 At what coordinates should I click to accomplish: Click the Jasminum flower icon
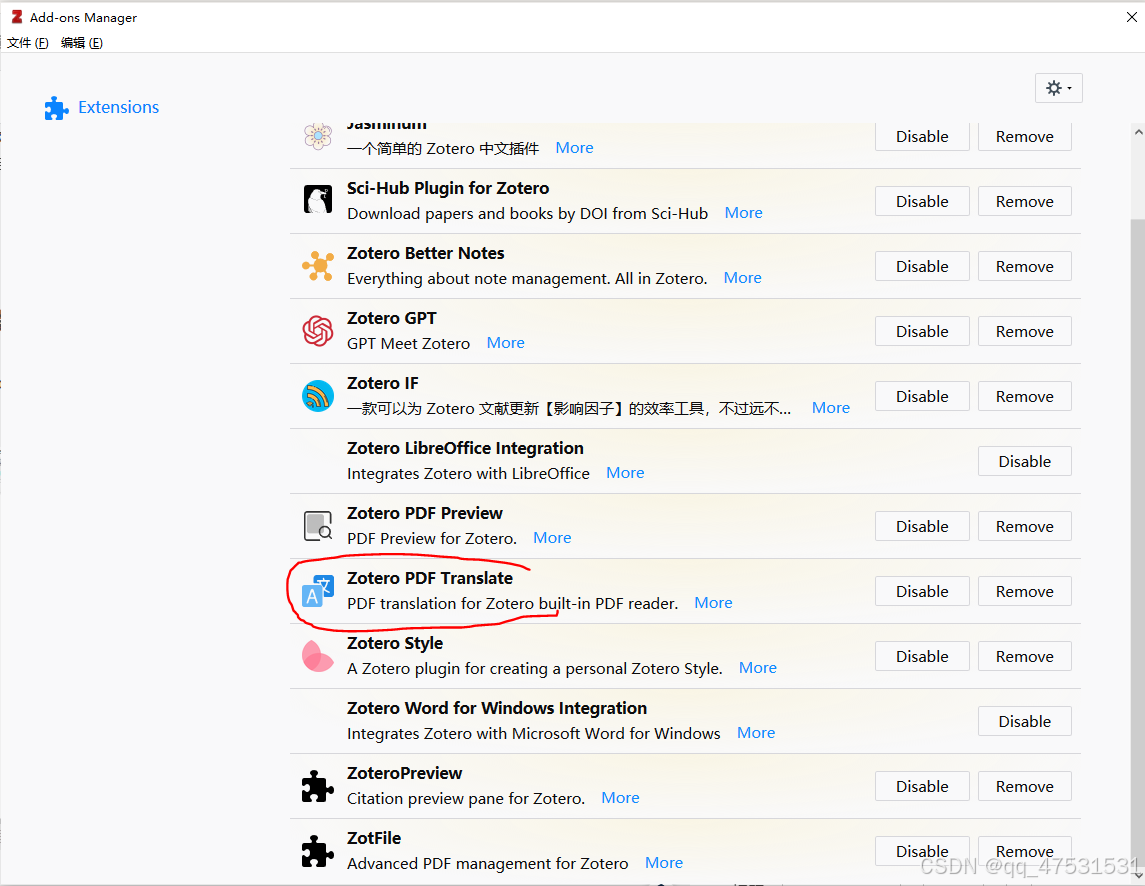pyautogui.click(x=318, y=136)
